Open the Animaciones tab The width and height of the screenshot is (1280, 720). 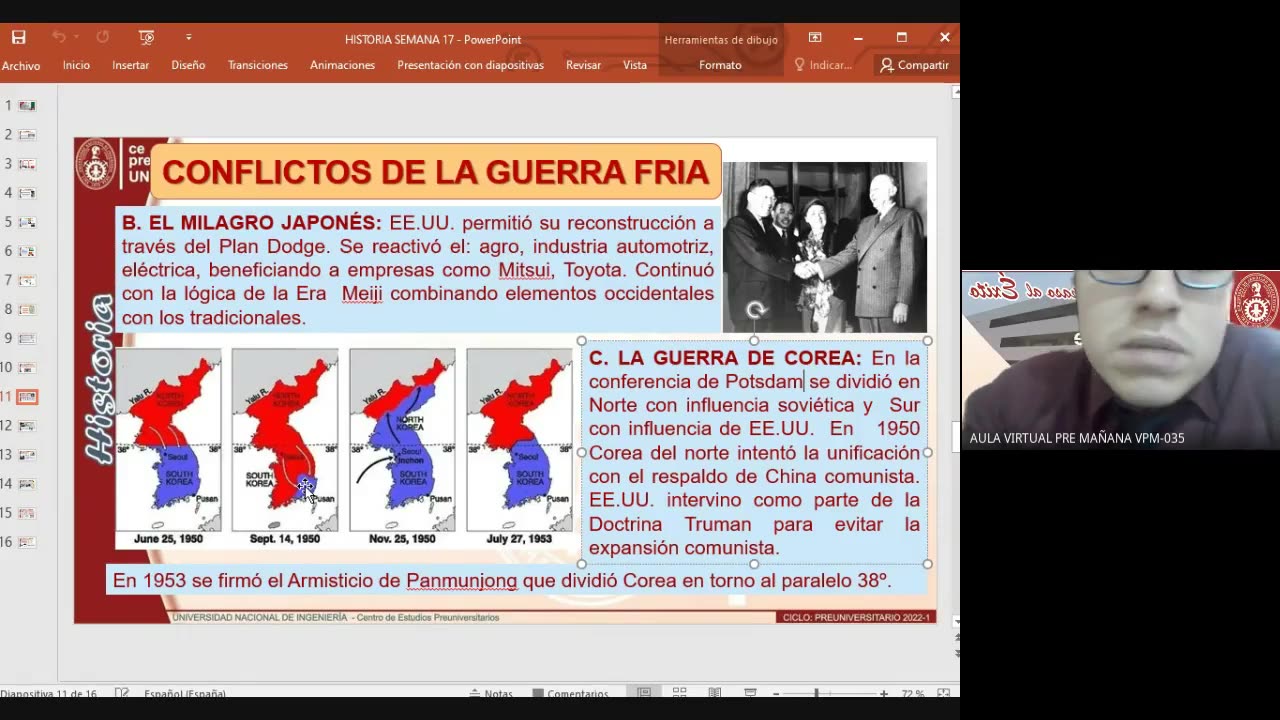pos(342,65)
